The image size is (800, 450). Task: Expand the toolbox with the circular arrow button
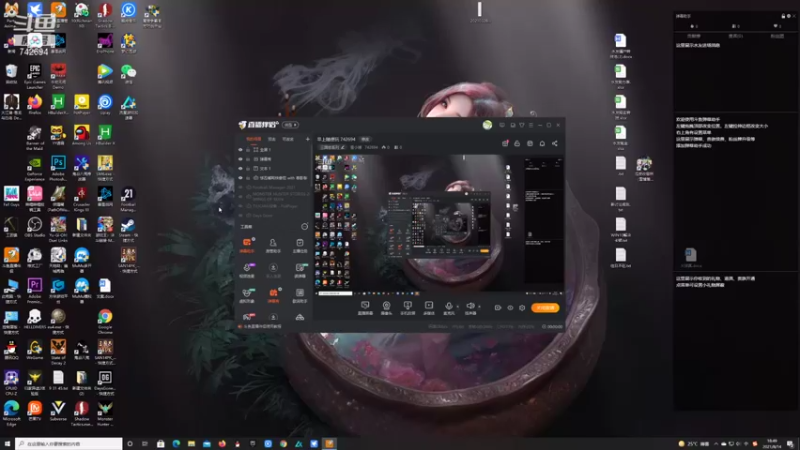305,227
